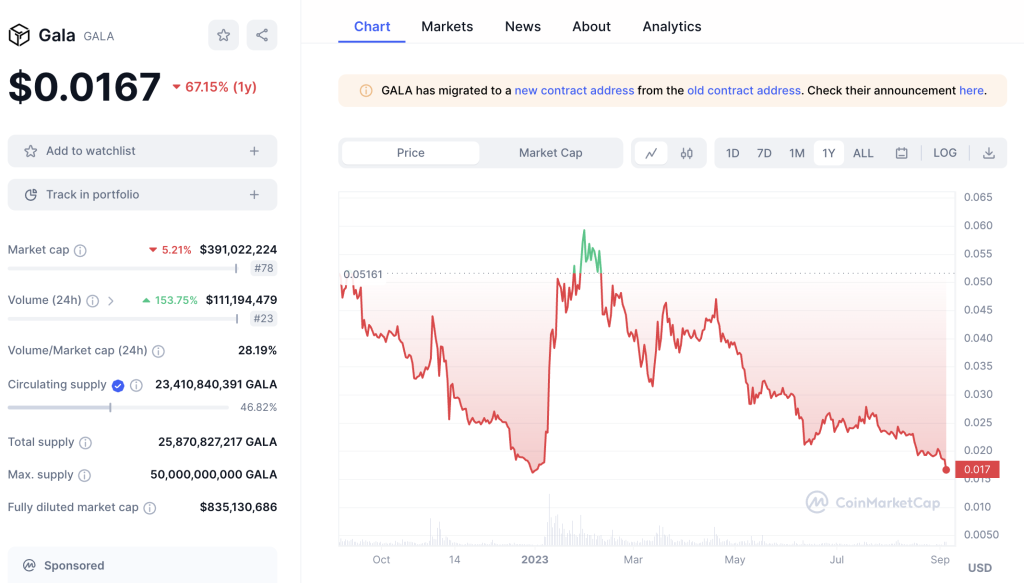The height and width of the screenshot is (583, 1024).
Task: Click info icon beside Fully diluted market cap
Action: (150, 508)
